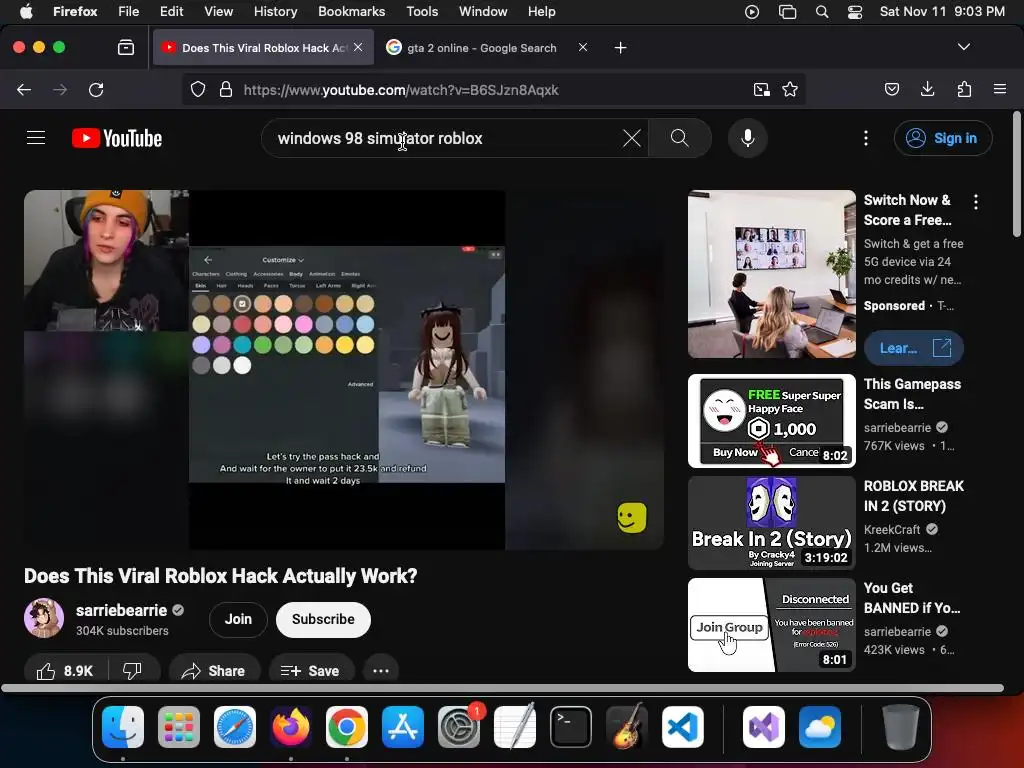Click the video player to pause playback

click(344, 370)
